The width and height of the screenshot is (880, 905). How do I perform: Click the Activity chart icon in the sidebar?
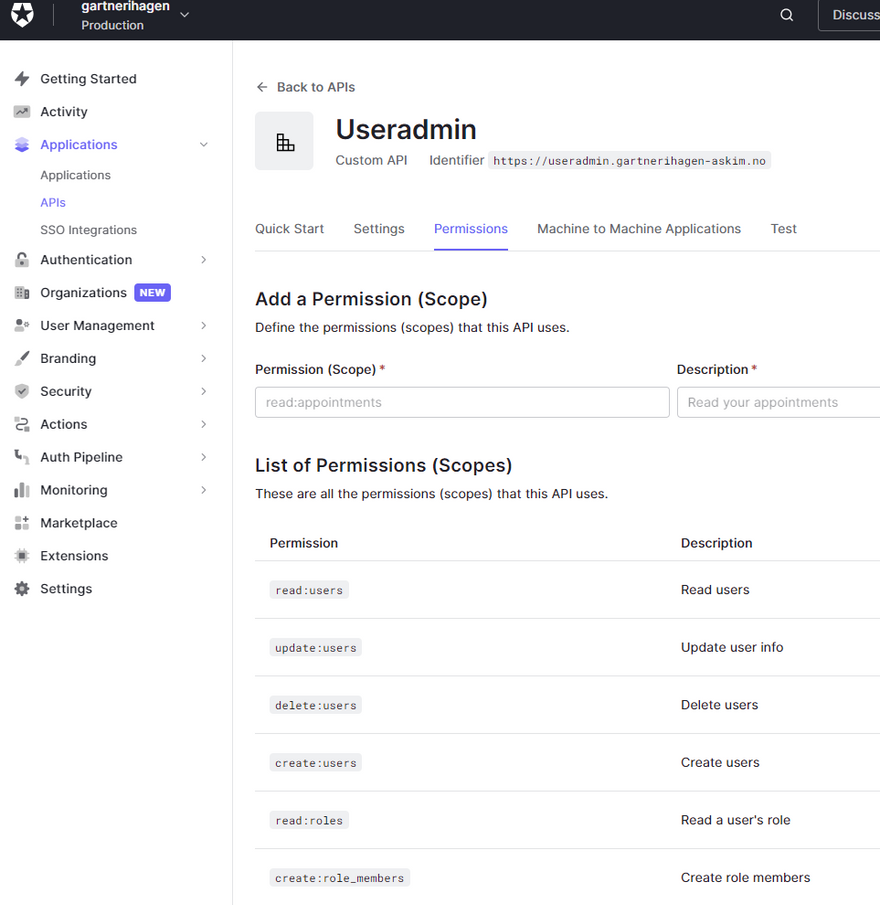tap(22, 112)
